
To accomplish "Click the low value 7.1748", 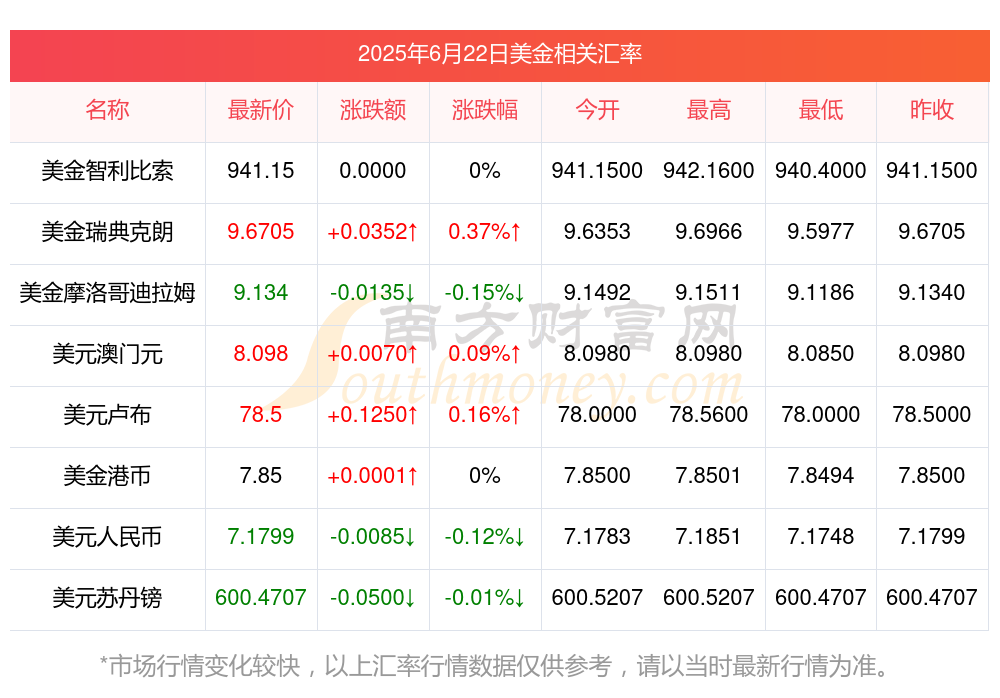I will pos(821,537).
